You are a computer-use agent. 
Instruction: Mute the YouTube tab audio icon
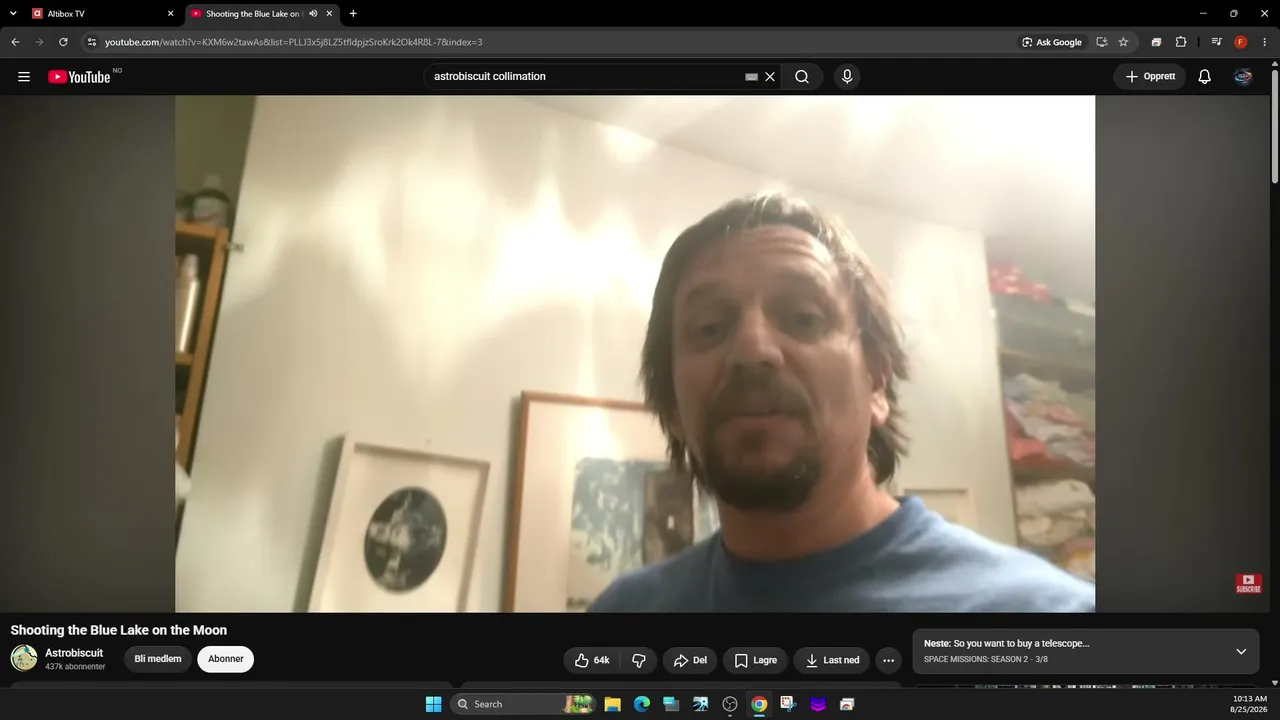313,14
